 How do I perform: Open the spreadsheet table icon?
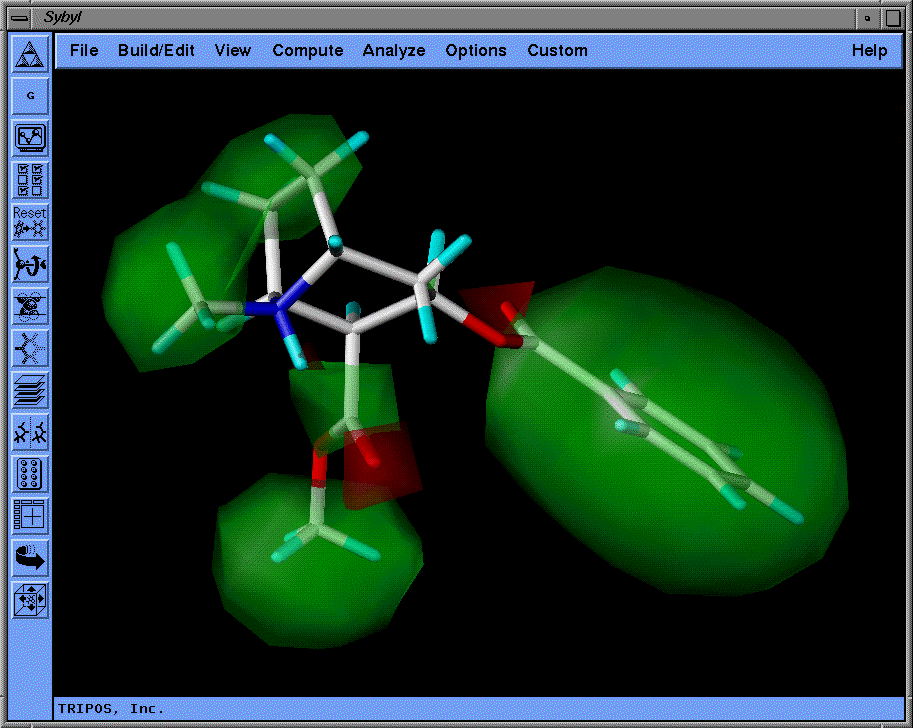(x=30, y=516)
